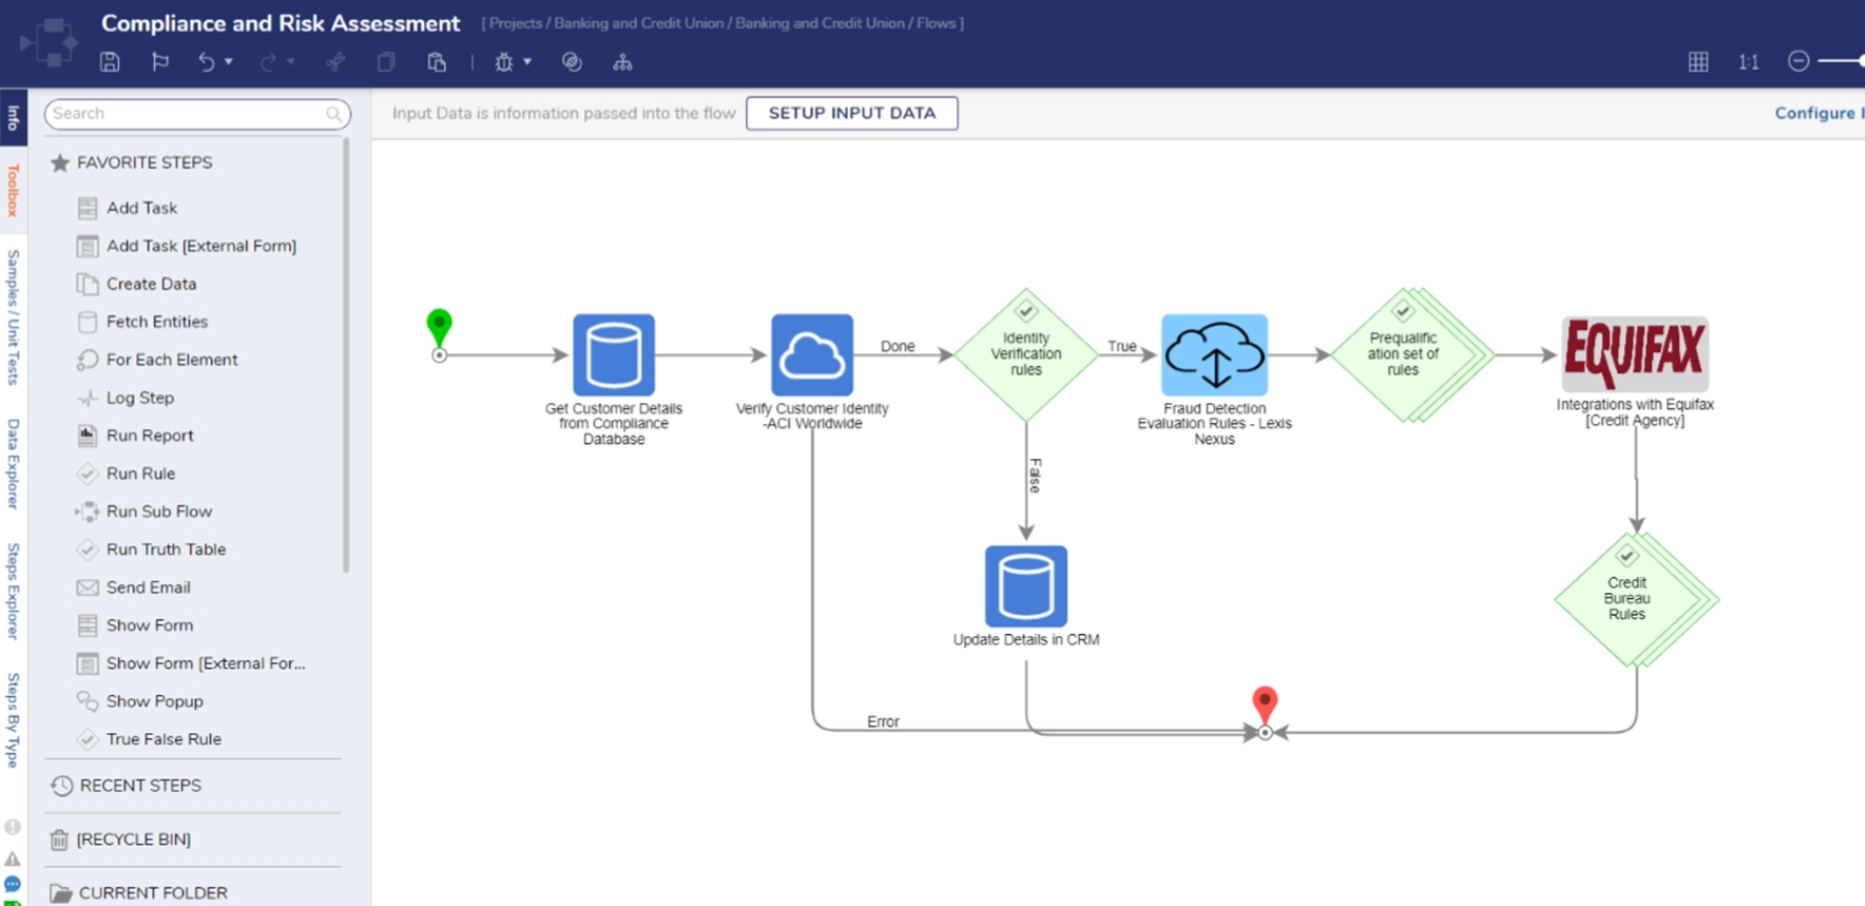Select Update Details in CRM database icon
Viewport: 1865px width, 906px height.
(1026, 586)
